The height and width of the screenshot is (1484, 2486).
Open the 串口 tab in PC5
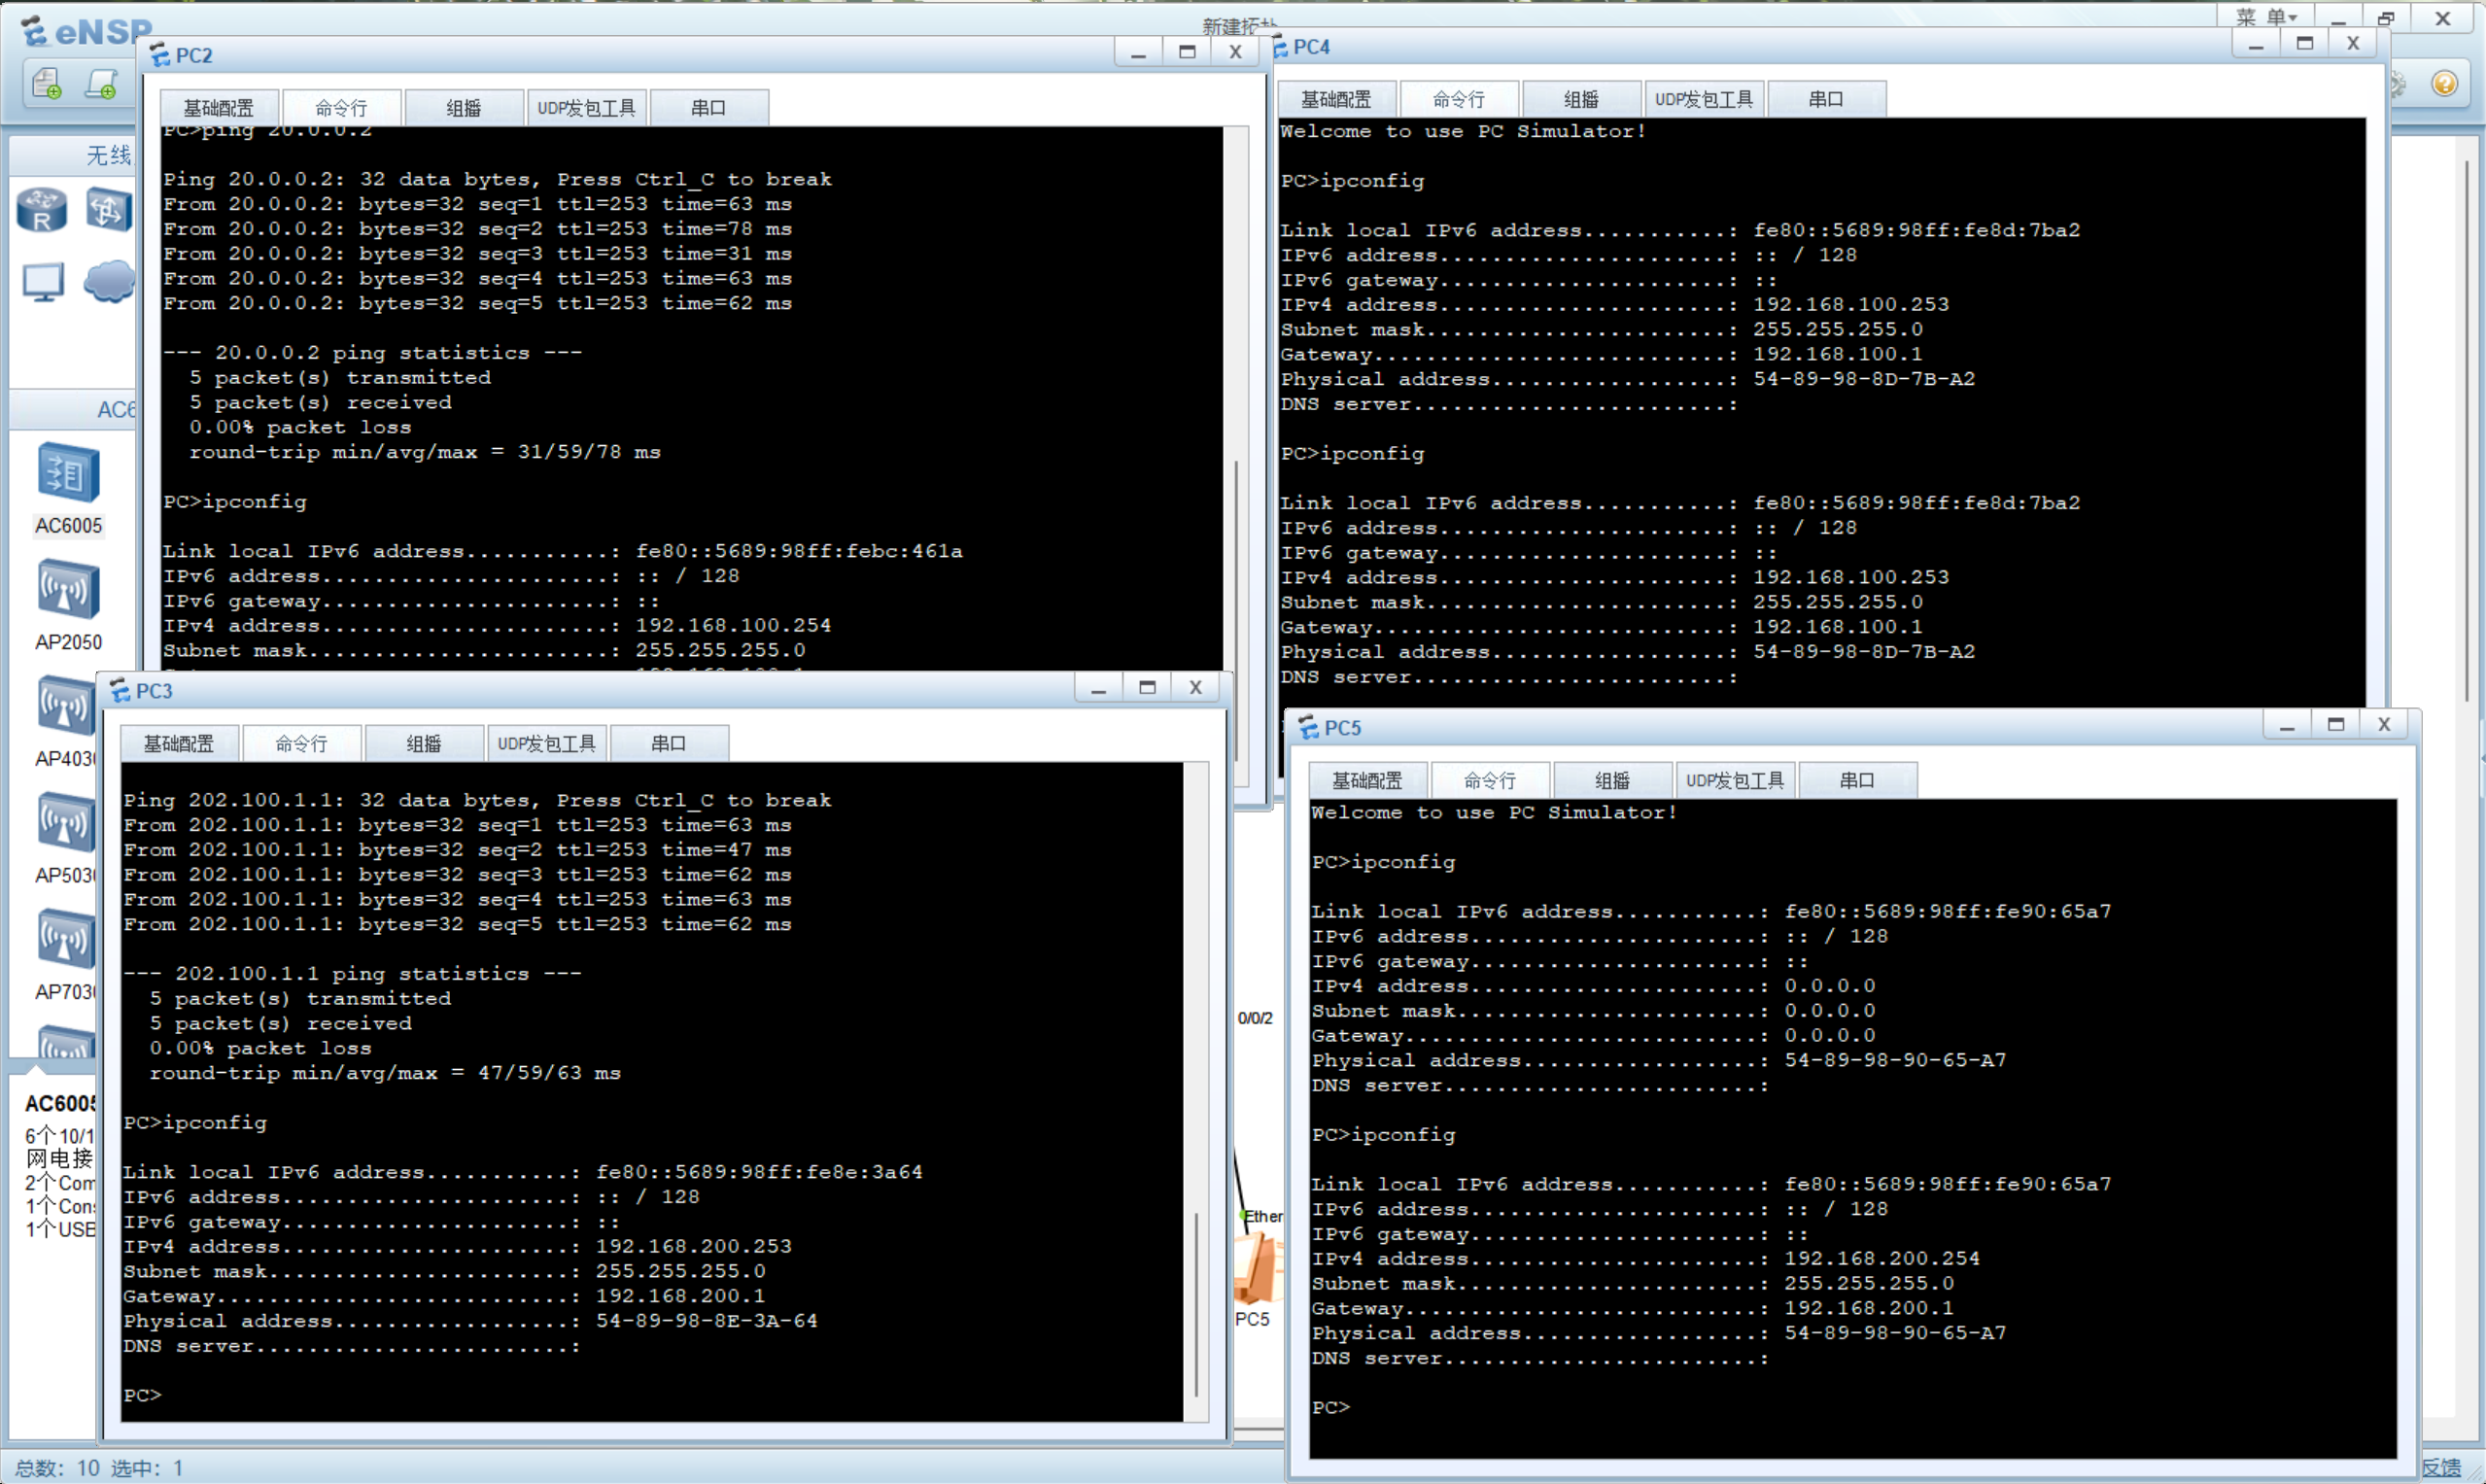[x=1857, y=781]
